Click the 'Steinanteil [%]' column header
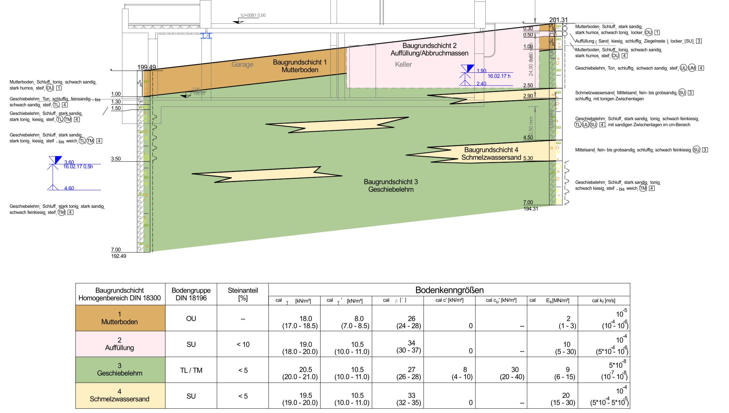The width and height of the screenshot is (729, 413). (x=243, y=294)
